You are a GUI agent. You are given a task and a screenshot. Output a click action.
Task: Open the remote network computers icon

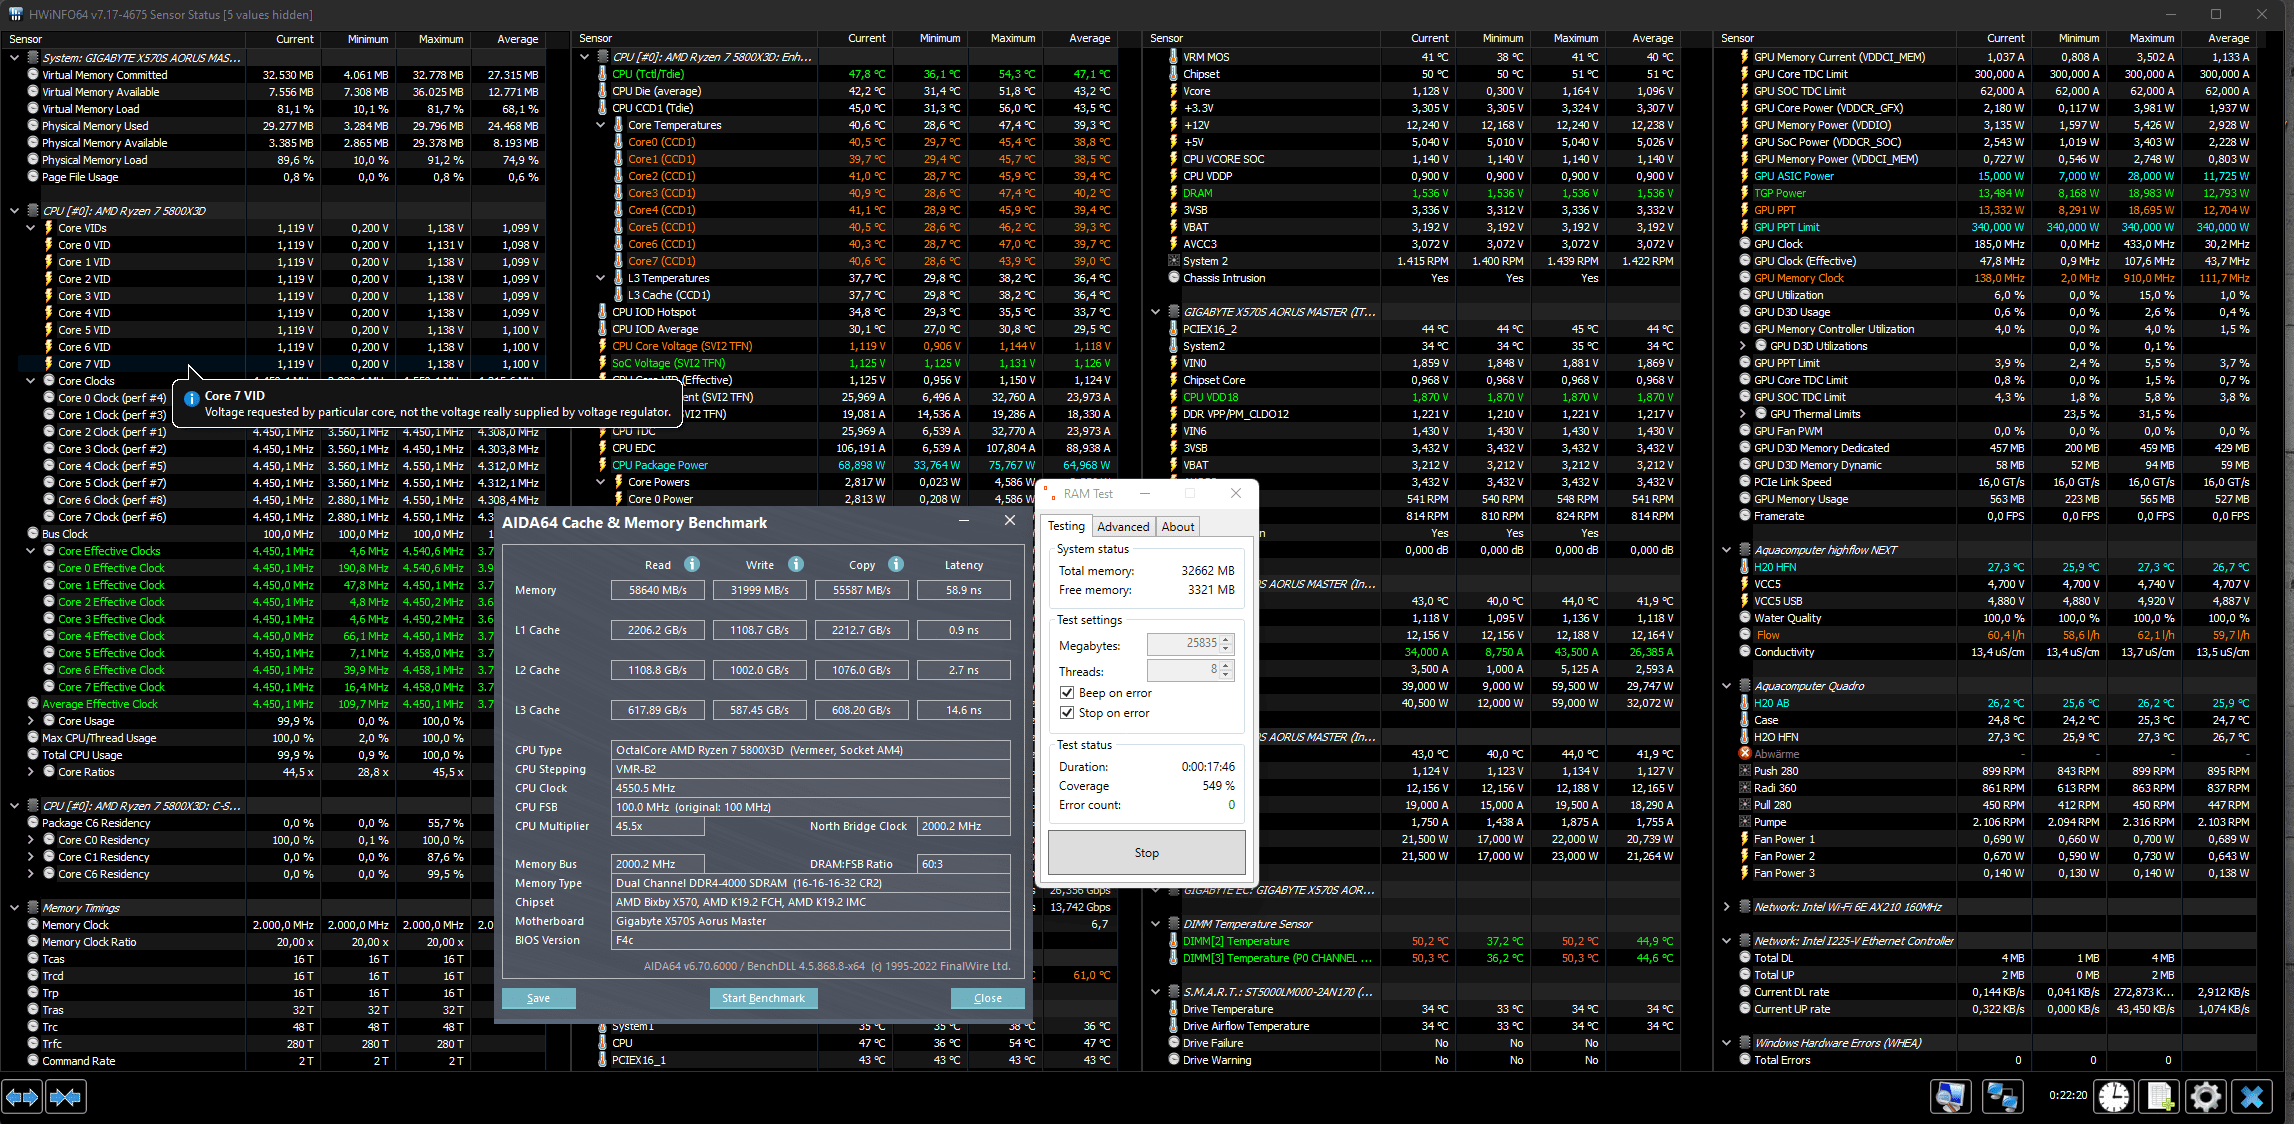2002,1097
